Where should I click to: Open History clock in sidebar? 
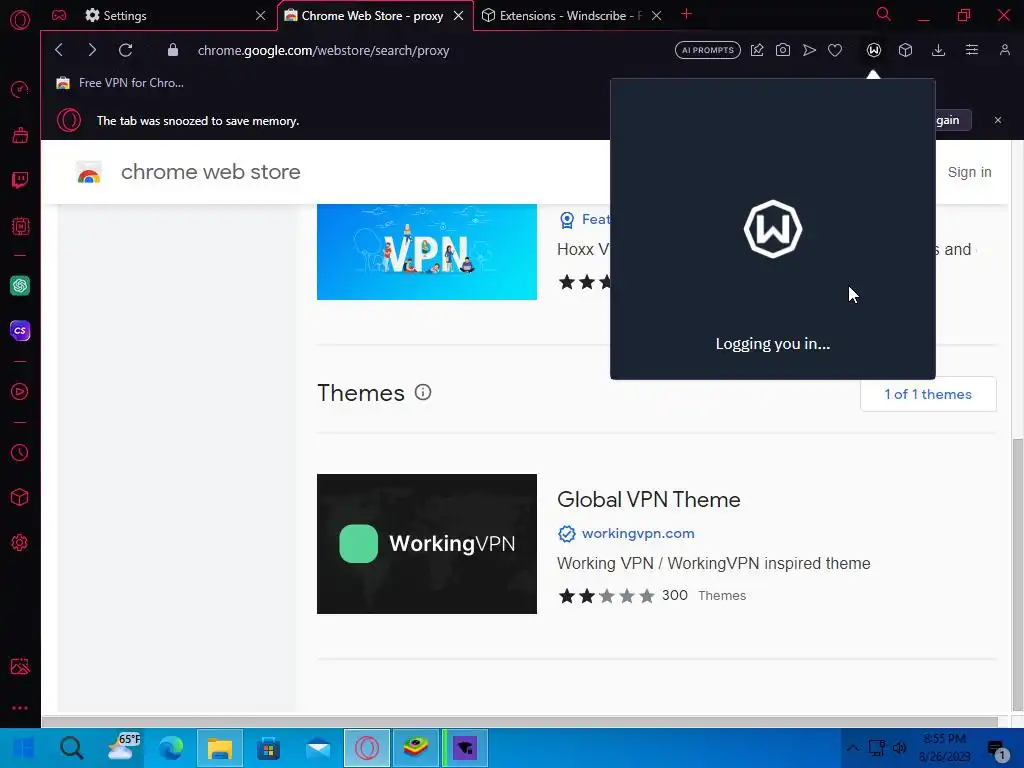click(20, 453)
